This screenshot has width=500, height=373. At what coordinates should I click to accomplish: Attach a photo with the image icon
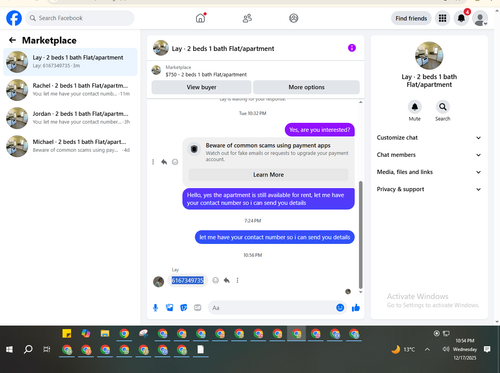(170, 308)
